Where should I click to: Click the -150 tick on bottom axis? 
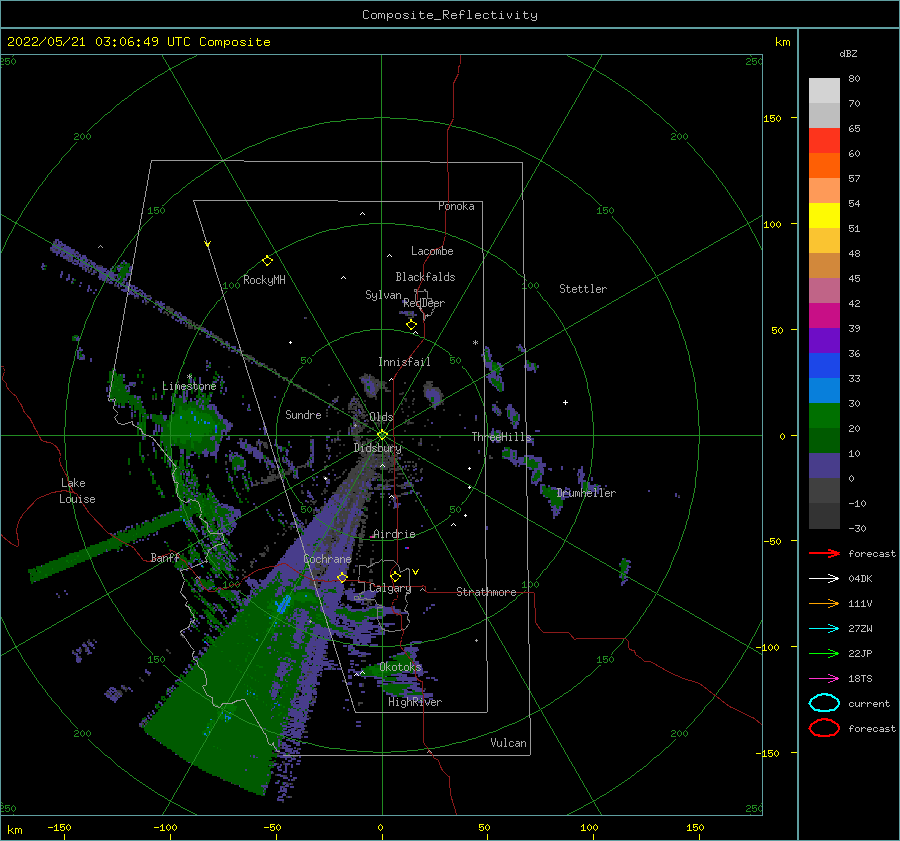pos(59,827)
